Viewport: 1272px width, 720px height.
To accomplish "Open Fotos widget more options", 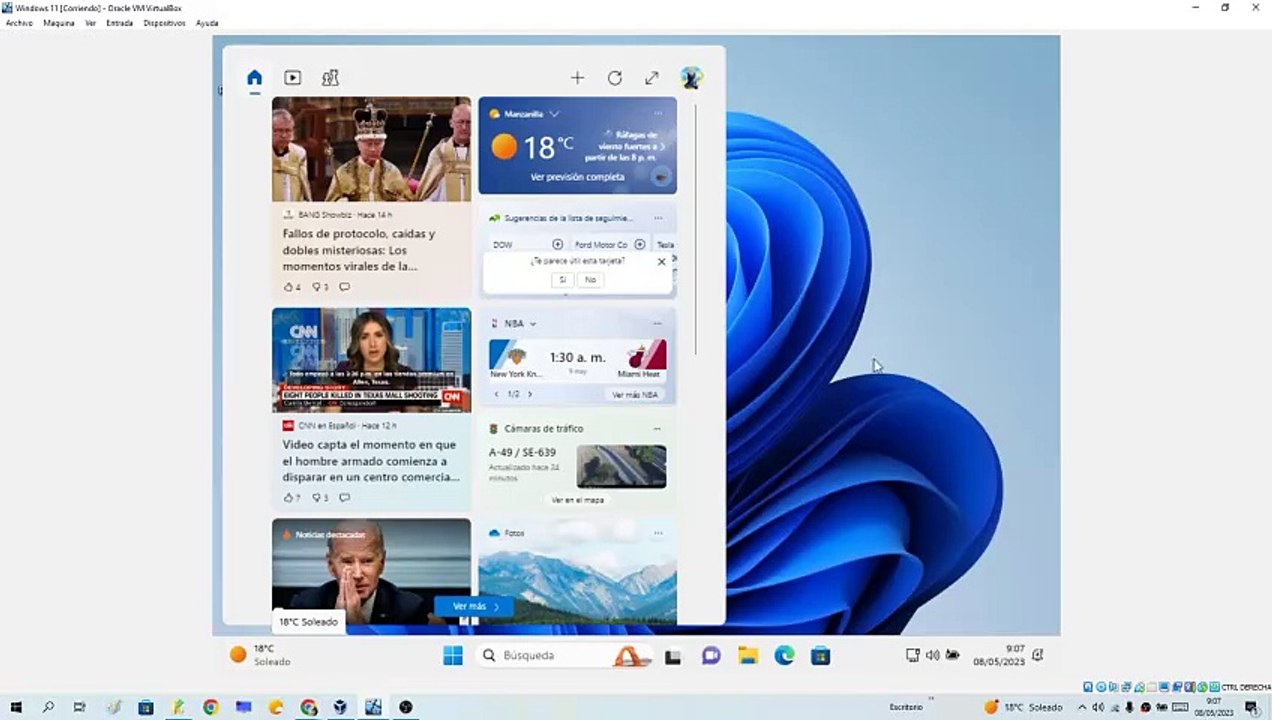I will click(x=657, y=533).
